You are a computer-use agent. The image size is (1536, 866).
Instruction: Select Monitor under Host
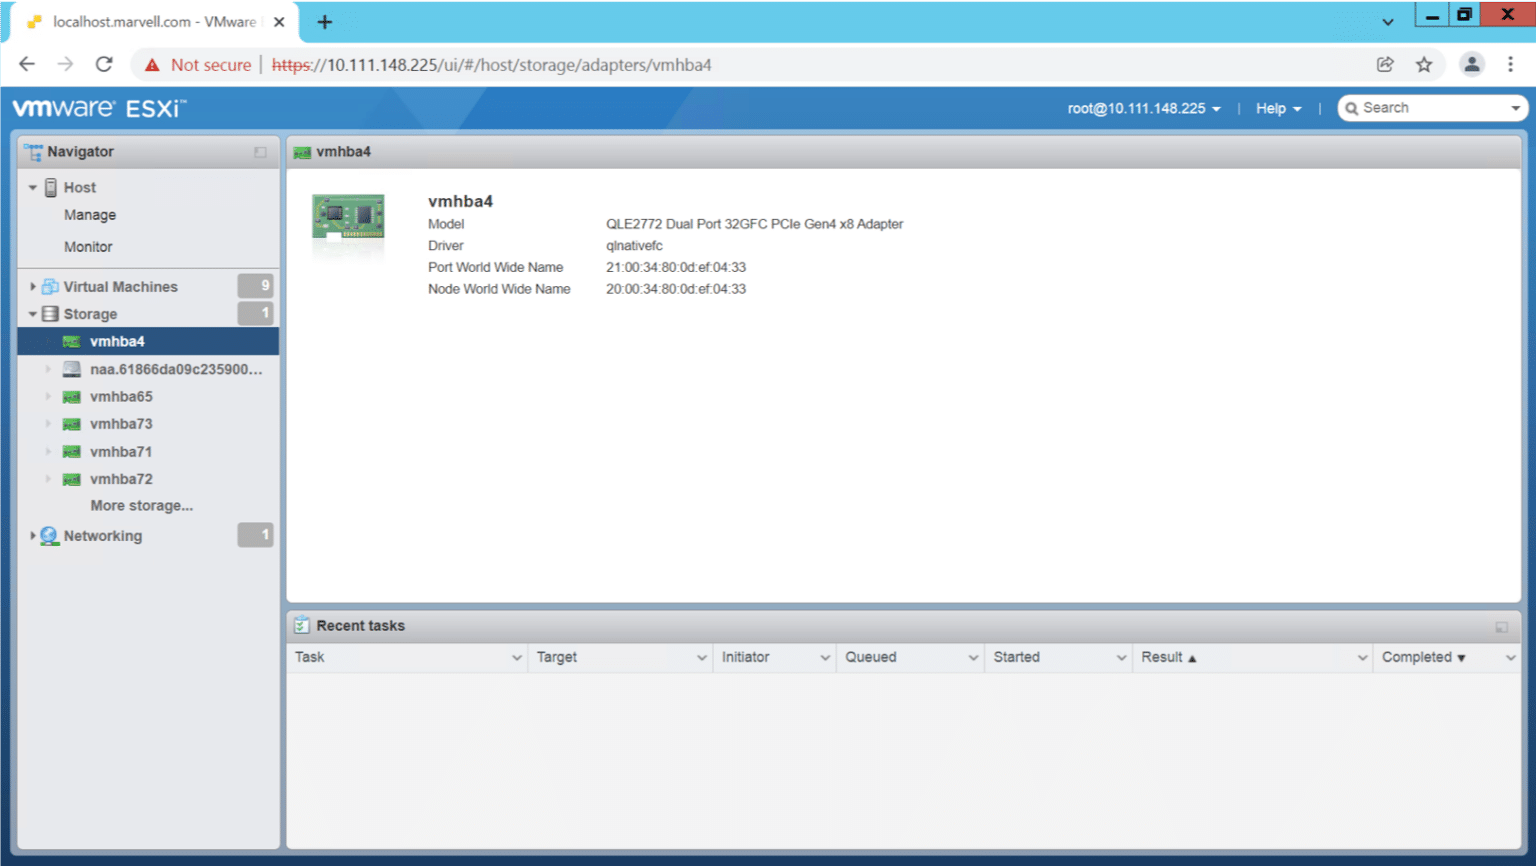pos(88,247)
